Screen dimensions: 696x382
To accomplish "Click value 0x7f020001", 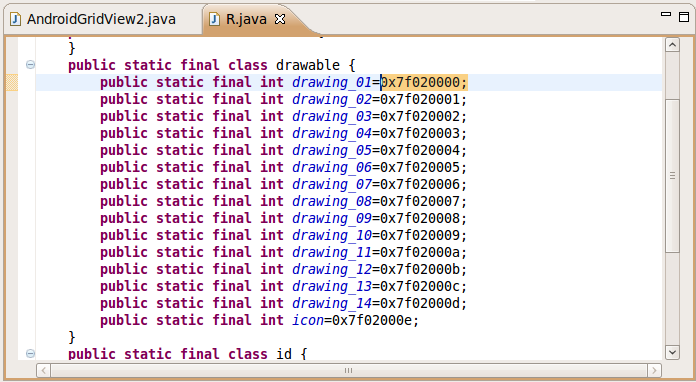I will click(420, 99).
